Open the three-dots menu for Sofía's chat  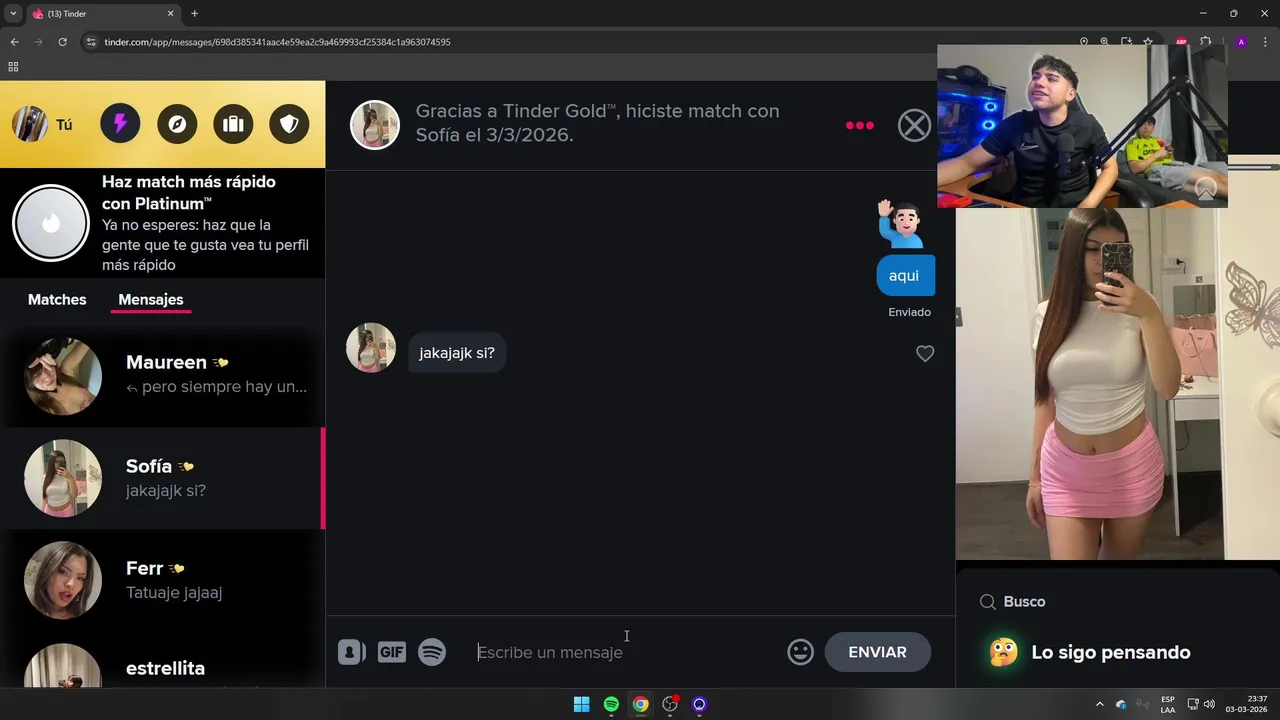[x=860, y=125]
